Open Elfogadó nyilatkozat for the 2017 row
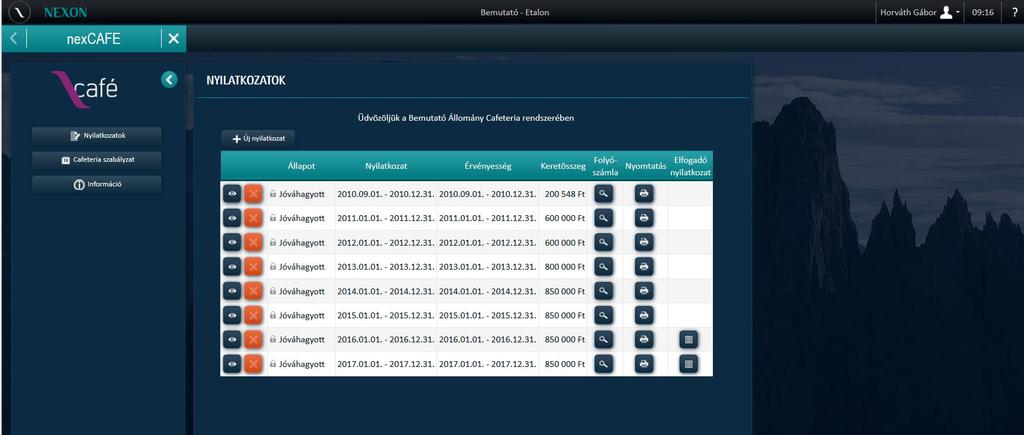This screenshot has height=435, width=1024. tap(688, 364)
